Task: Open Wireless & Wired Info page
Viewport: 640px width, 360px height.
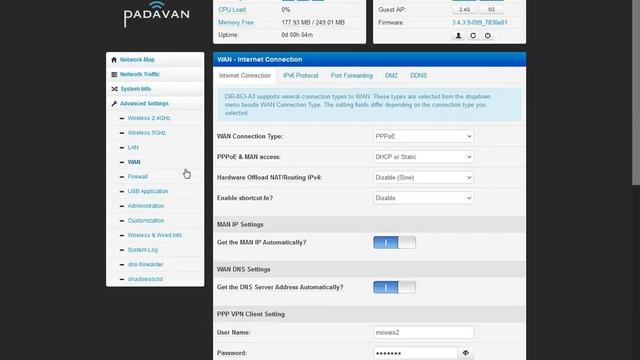Action: (x=155, y=235)
